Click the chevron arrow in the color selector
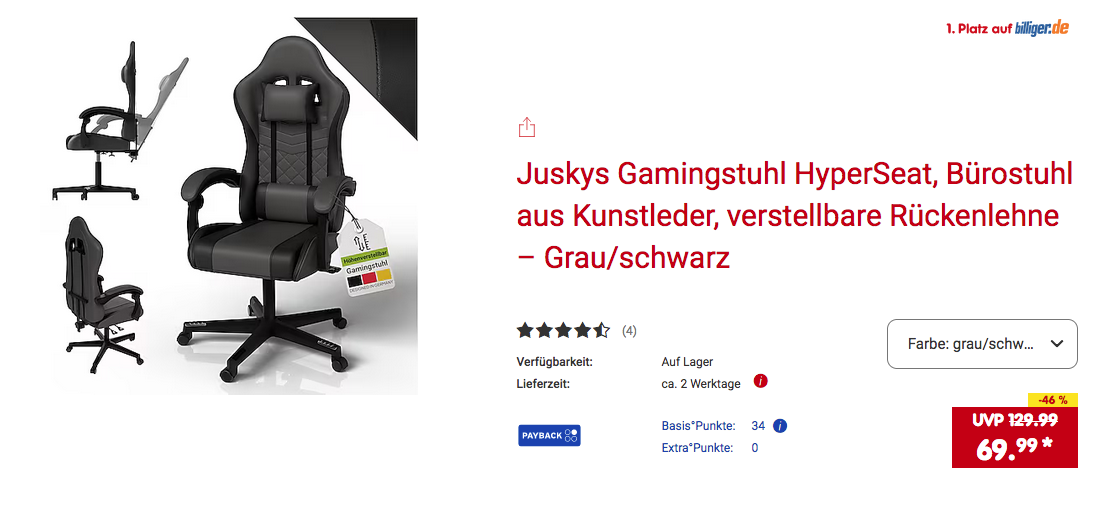1095x505 pixels. pyautogui.click(x=1057, y=344)
